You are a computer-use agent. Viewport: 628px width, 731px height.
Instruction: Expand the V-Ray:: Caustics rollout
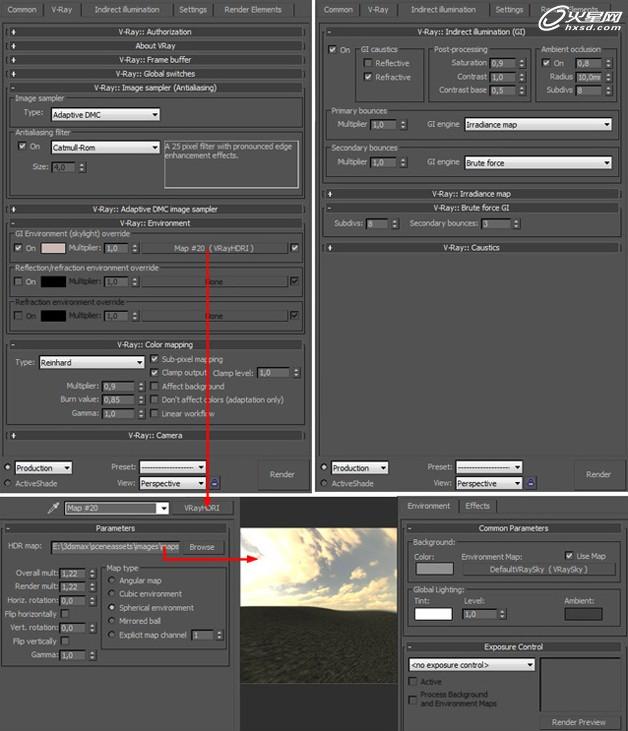[x=471, y=248]
